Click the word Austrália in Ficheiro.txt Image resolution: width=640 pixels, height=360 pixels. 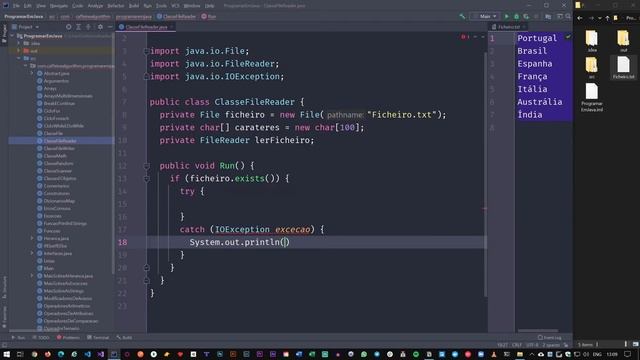point(540,102)
